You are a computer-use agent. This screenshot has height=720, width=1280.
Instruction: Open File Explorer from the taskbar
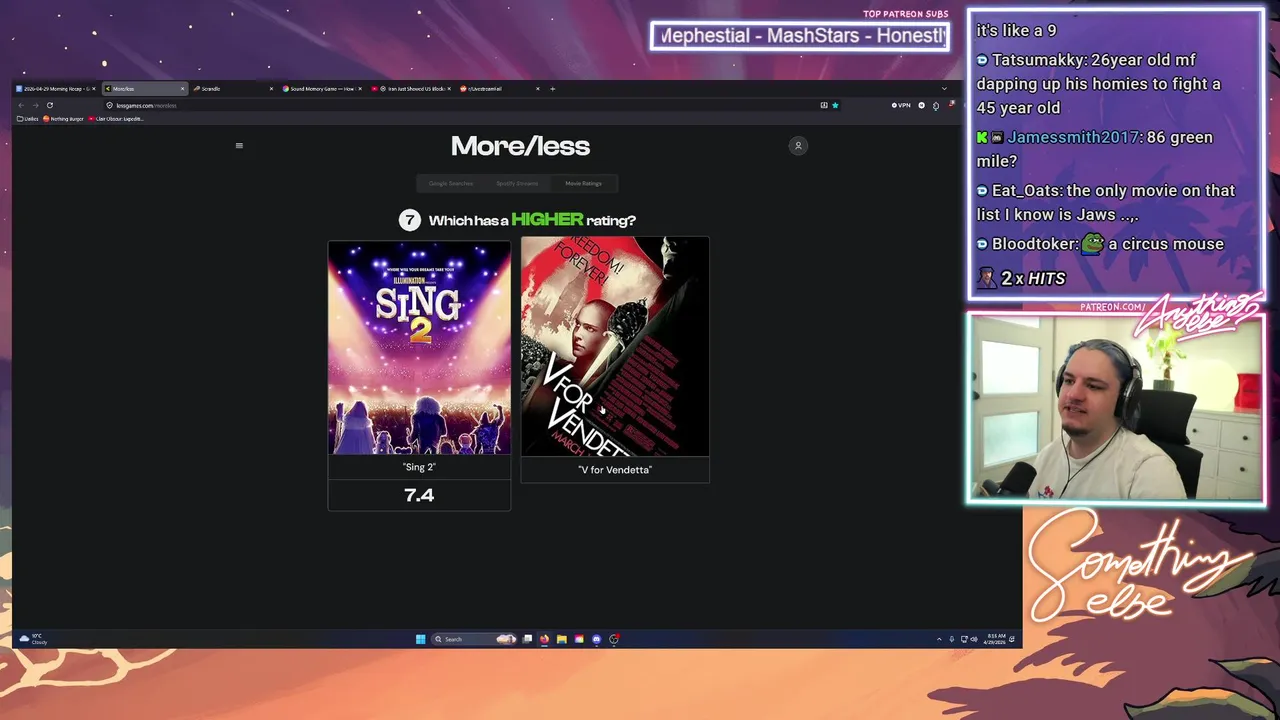[562, 639]
